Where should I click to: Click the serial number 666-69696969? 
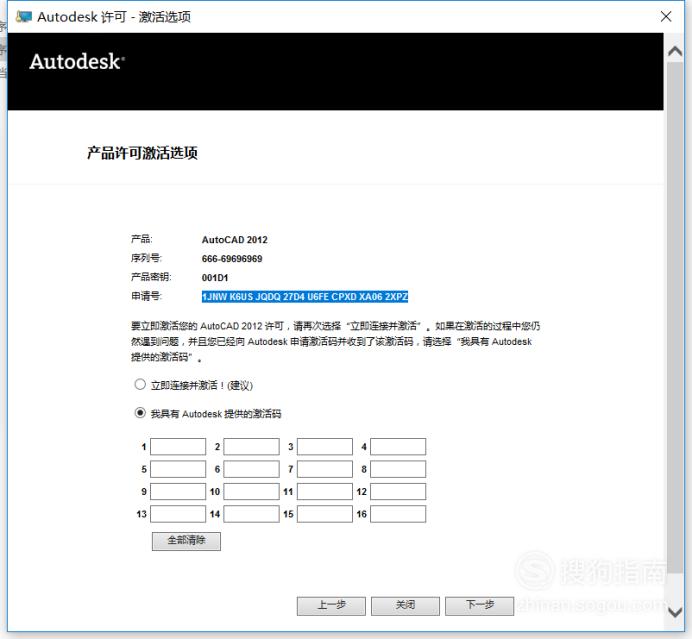point(232,259)
